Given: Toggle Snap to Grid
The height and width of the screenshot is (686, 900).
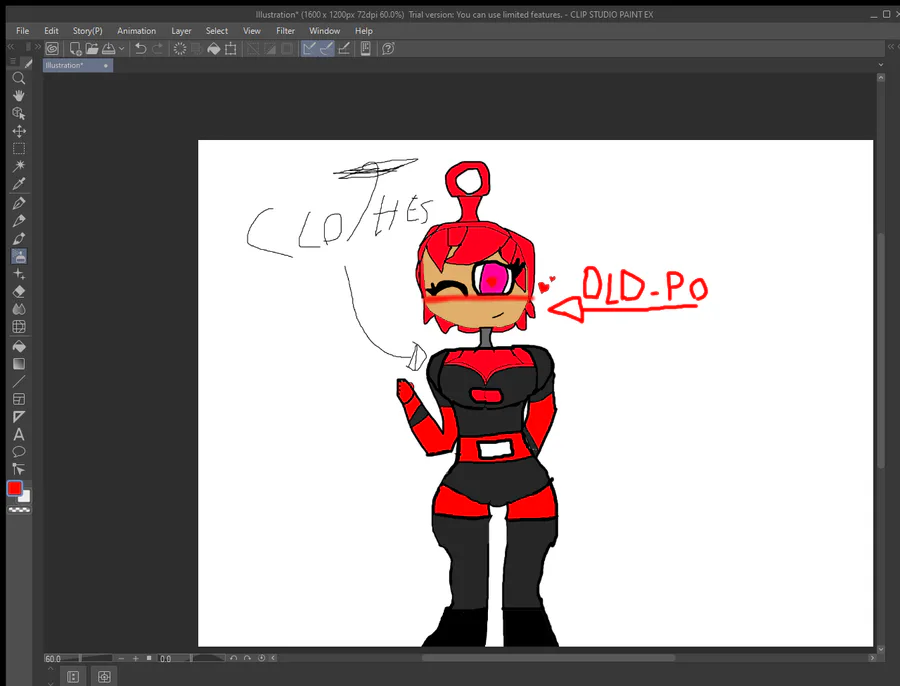Looking at the screenshot, I should (344, 49).
